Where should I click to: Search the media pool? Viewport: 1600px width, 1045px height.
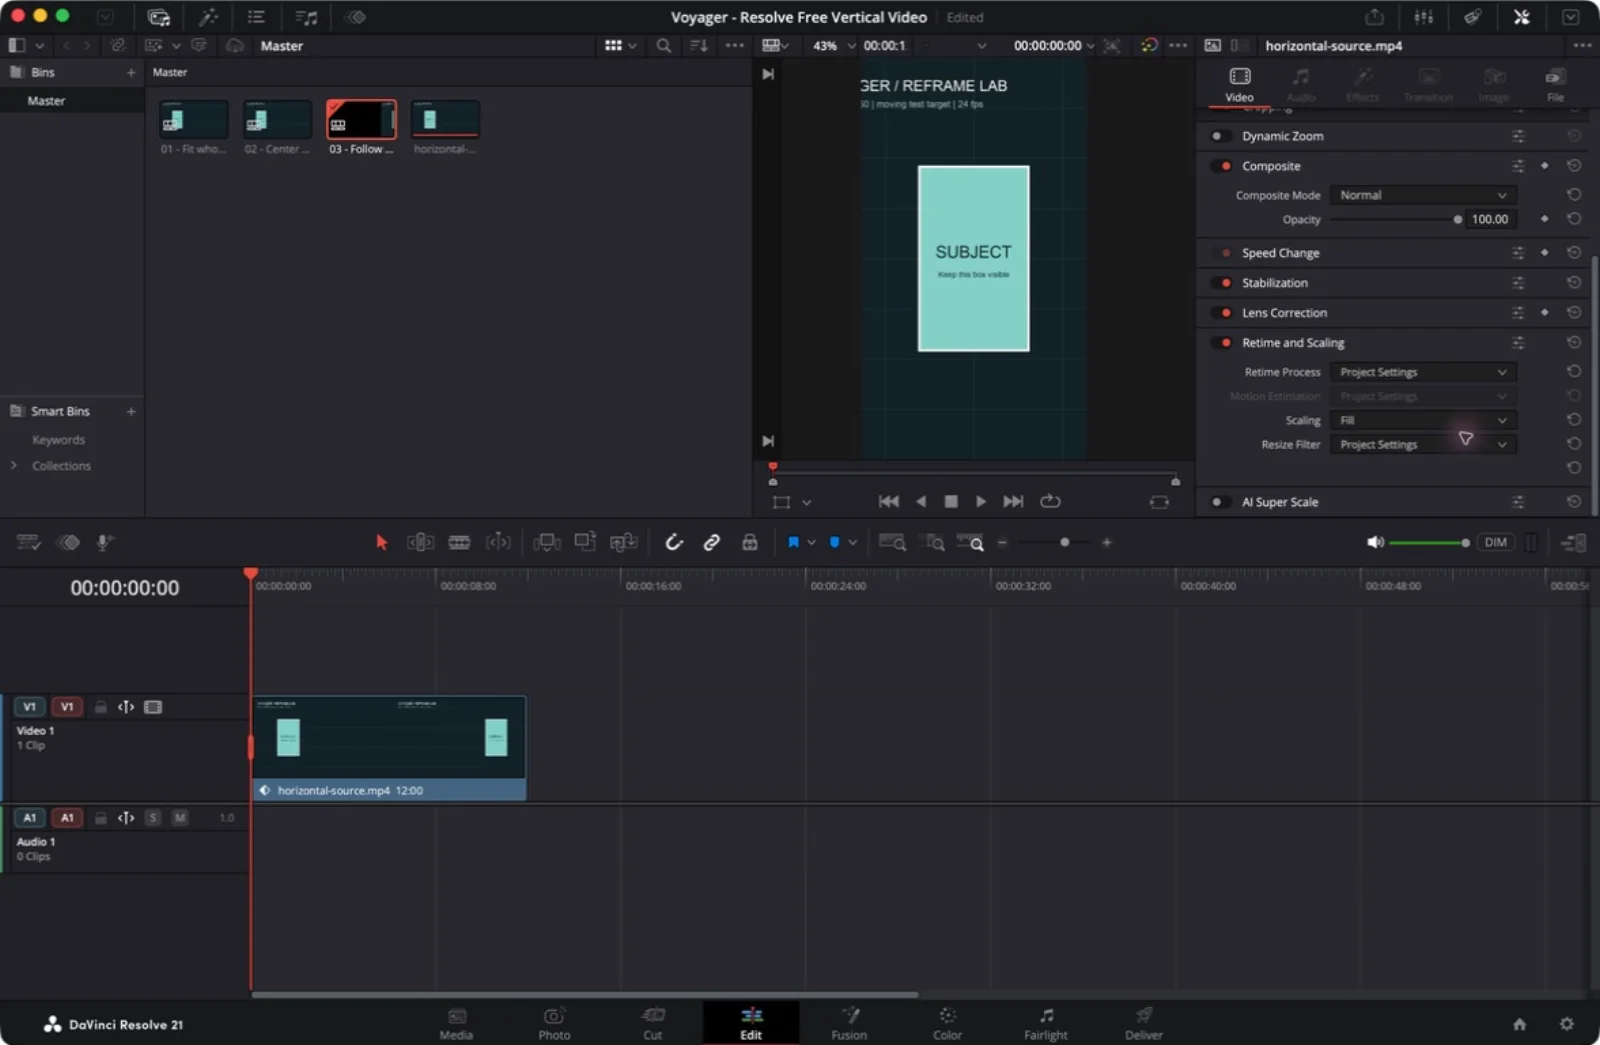pyautogui.click(x=663, y=45)
